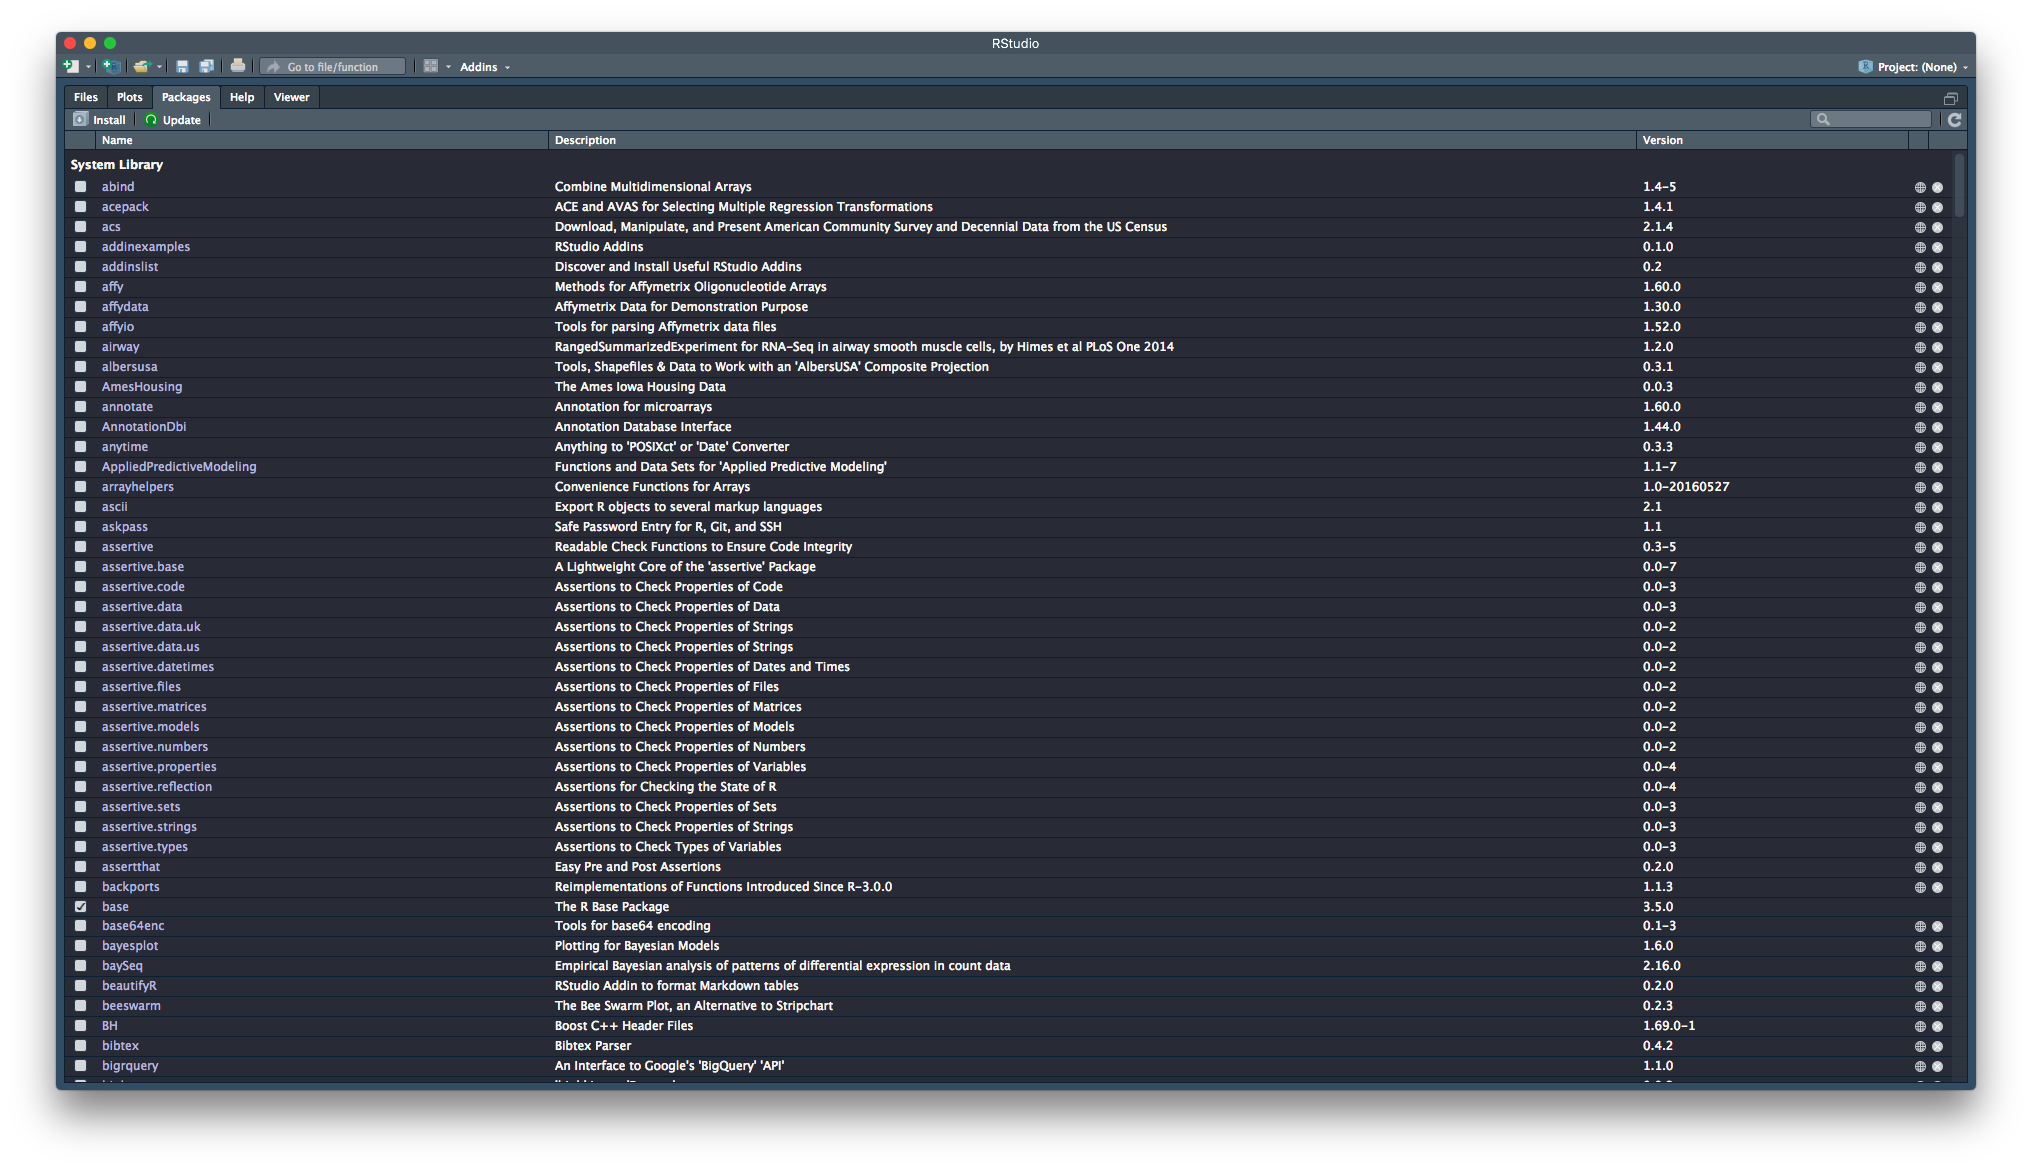Click version 1.0-20160527 of arrayhelpers
Image resolution: width=2032 pixels, height=1170 pixels.
[x=1686, y=487]
